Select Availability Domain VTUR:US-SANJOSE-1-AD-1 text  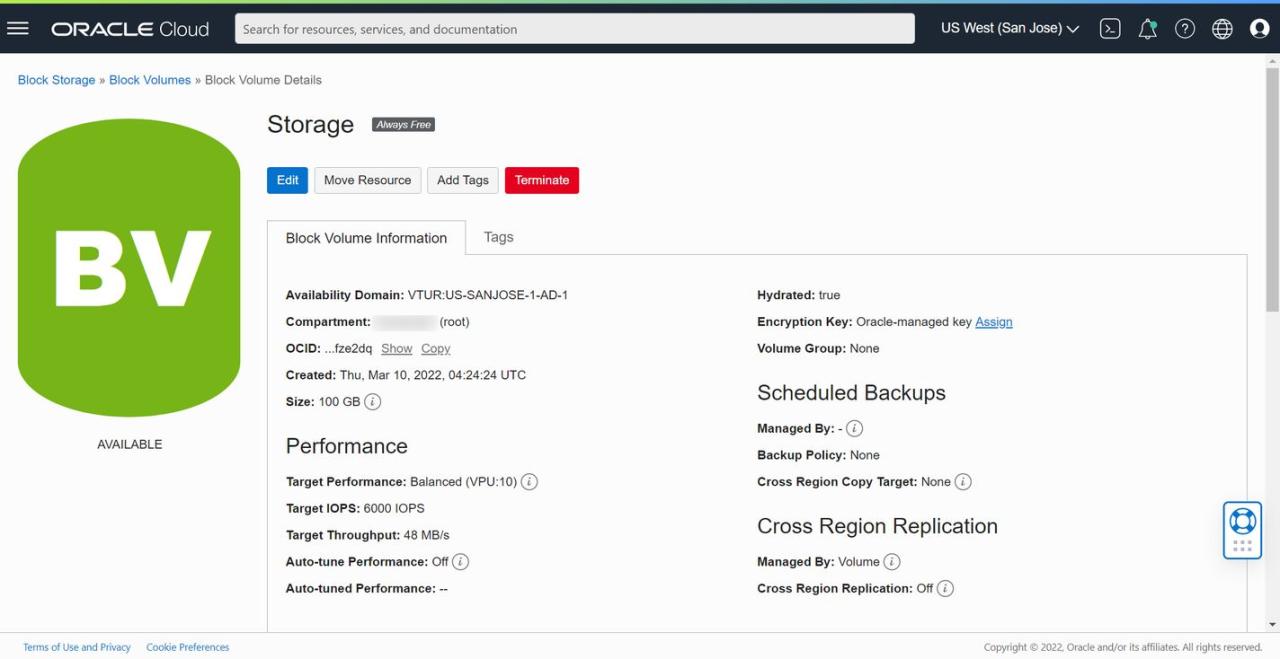click(427, 295)
